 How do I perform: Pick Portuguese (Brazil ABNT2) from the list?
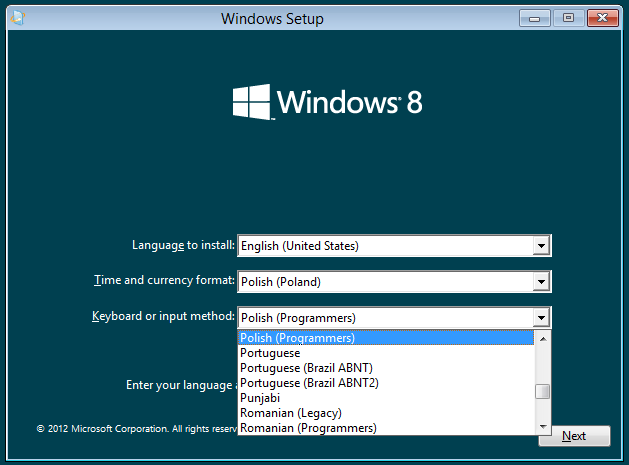[x=309, y=383]
